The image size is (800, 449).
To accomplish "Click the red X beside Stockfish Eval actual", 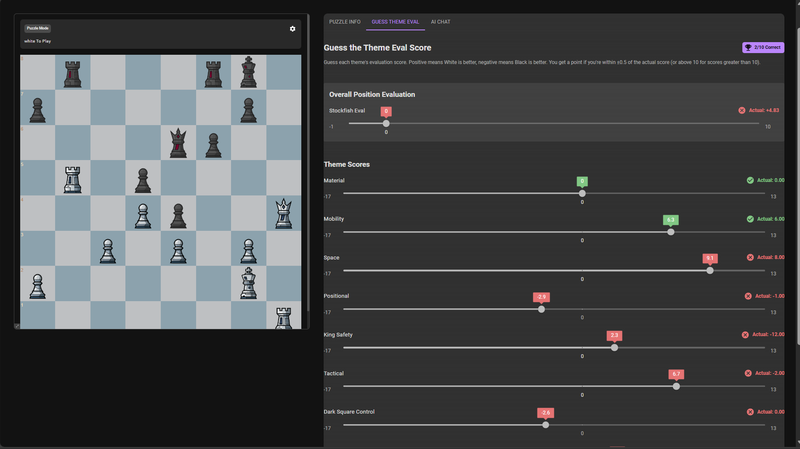I will pos(742,111).
